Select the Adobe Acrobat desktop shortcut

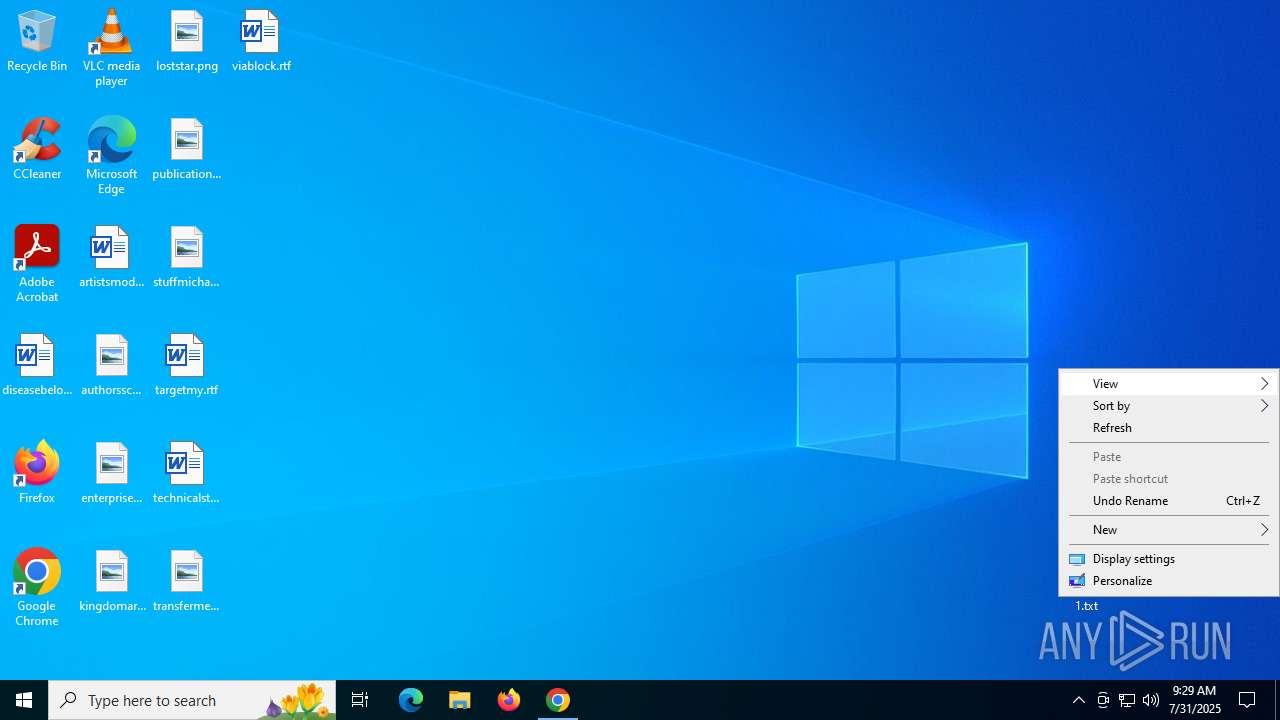tap(37, 264)
